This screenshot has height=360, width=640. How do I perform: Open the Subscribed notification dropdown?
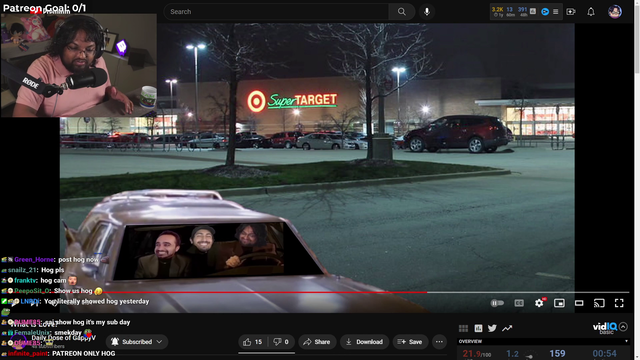pos(137,342)
